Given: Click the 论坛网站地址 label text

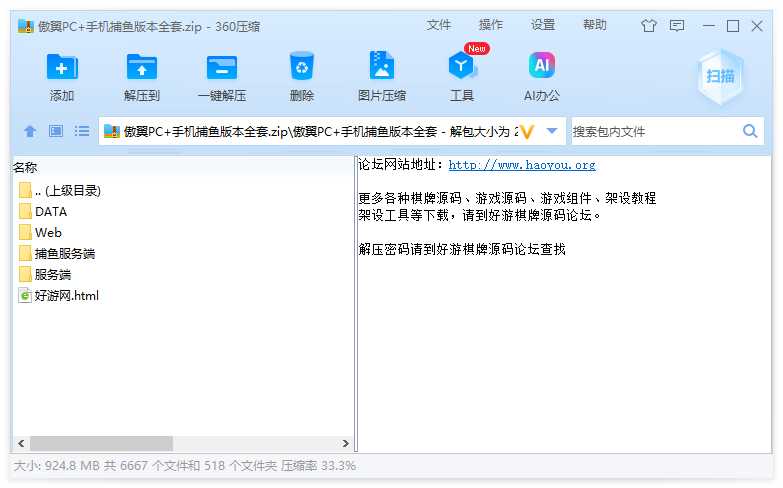Looking at the screenshot, I should click(396, 164).
